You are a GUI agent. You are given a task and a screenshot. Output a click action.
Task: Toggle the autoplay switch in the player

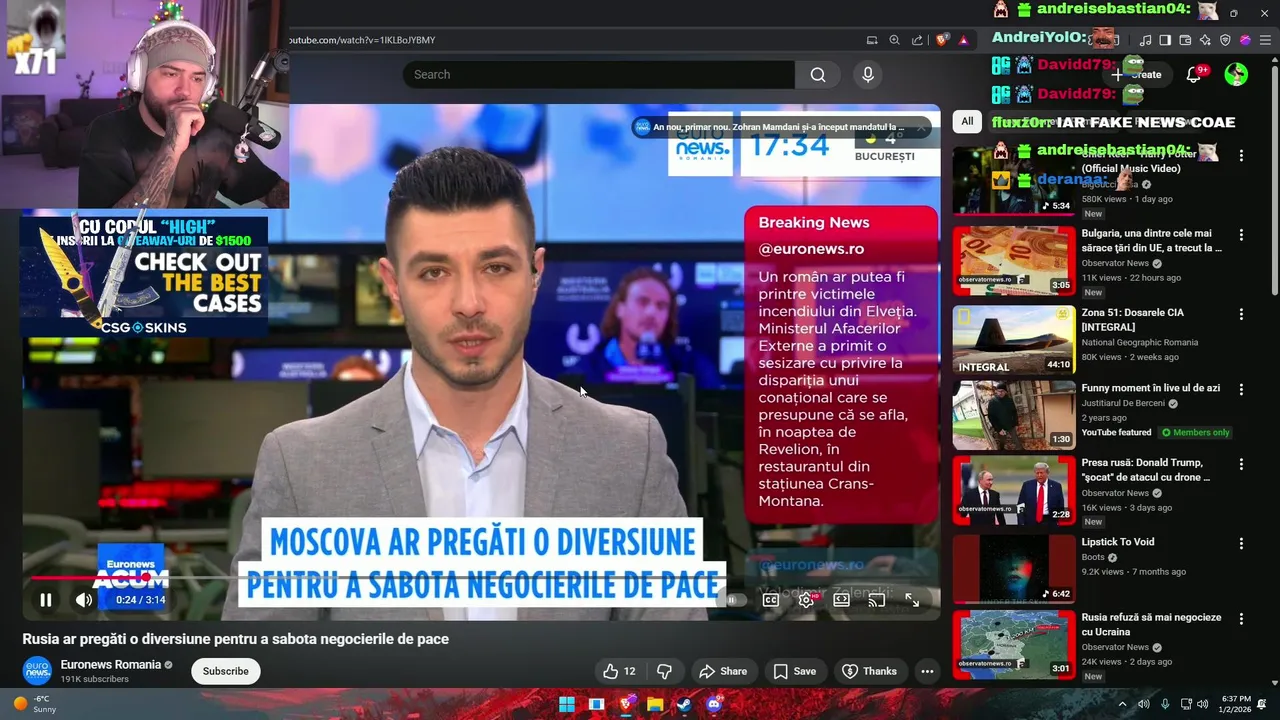pyautogui.click(x=735, y=600)
